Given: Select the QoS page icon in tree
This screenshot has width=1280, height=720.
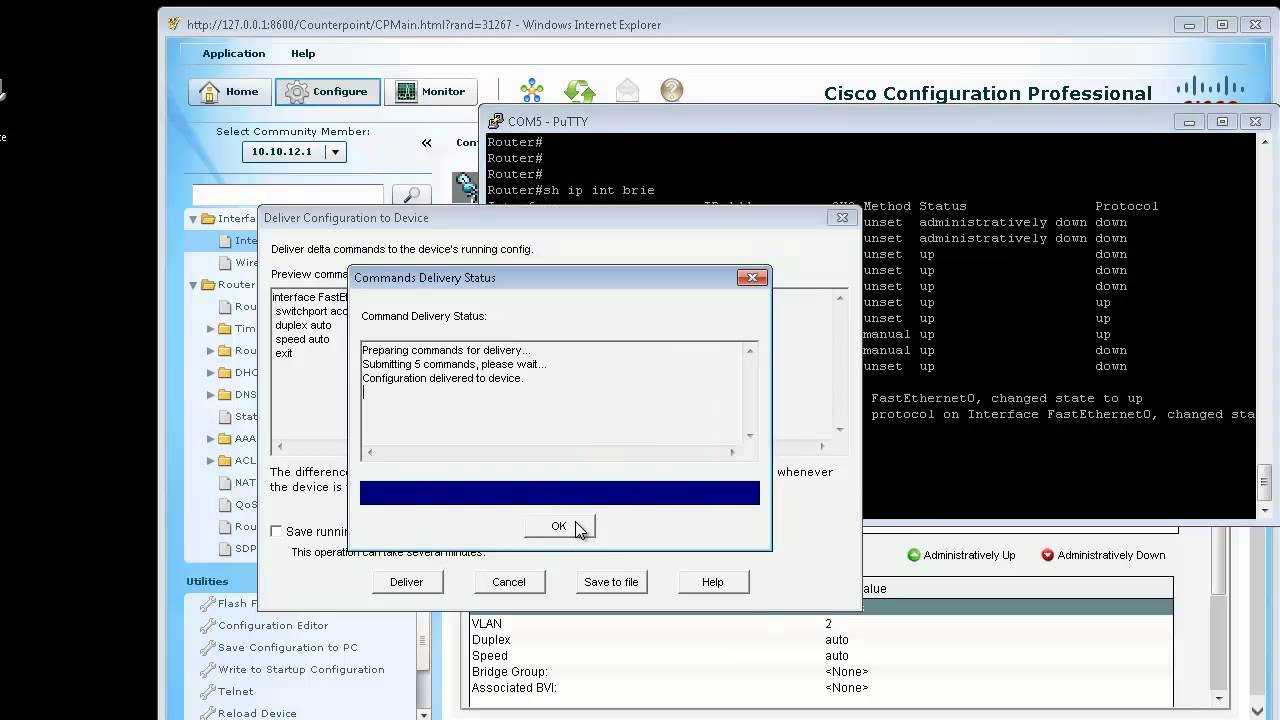Looking at the screenshot, I should pos(225,505).
